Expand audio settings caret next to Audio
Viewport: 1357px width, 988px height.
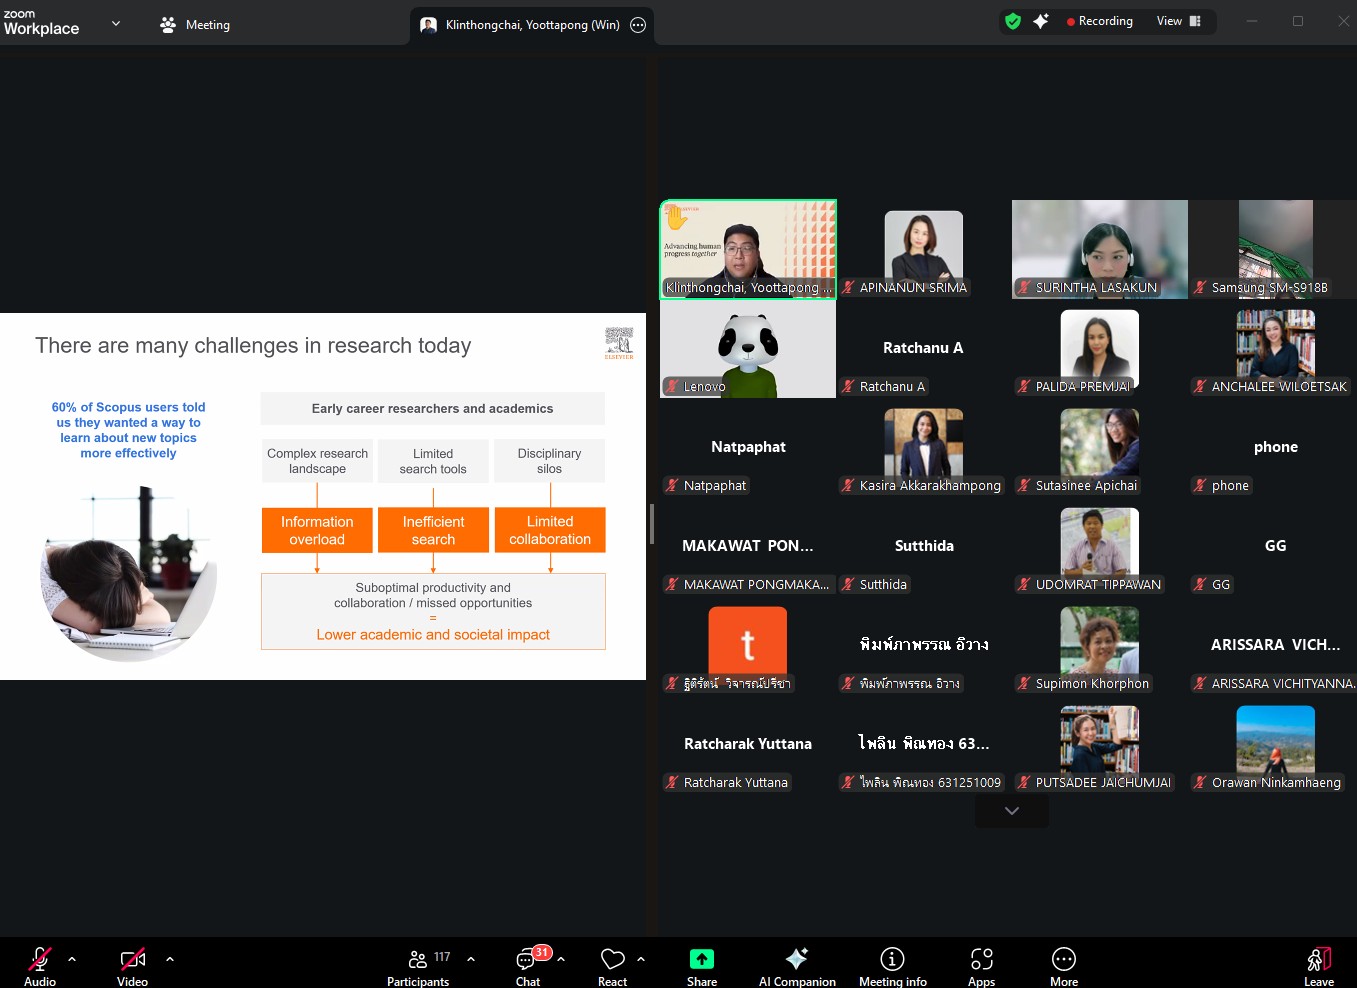[x=72, y=959]
